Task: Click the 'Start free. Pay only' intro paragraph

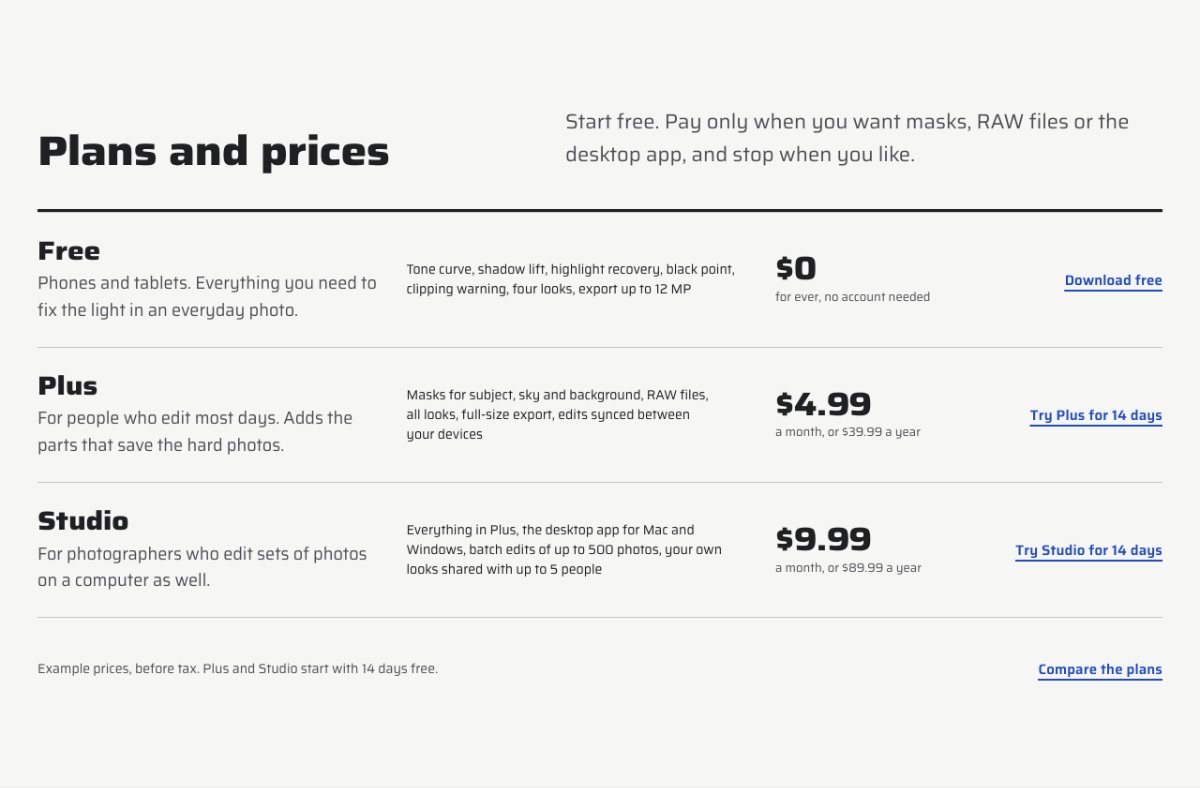Action: point(847,138)
